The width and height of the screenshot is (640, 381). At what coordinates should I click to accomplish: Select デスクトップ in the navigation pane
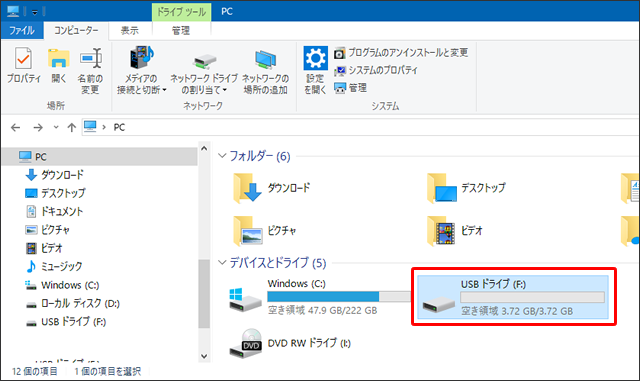point(56,193)
